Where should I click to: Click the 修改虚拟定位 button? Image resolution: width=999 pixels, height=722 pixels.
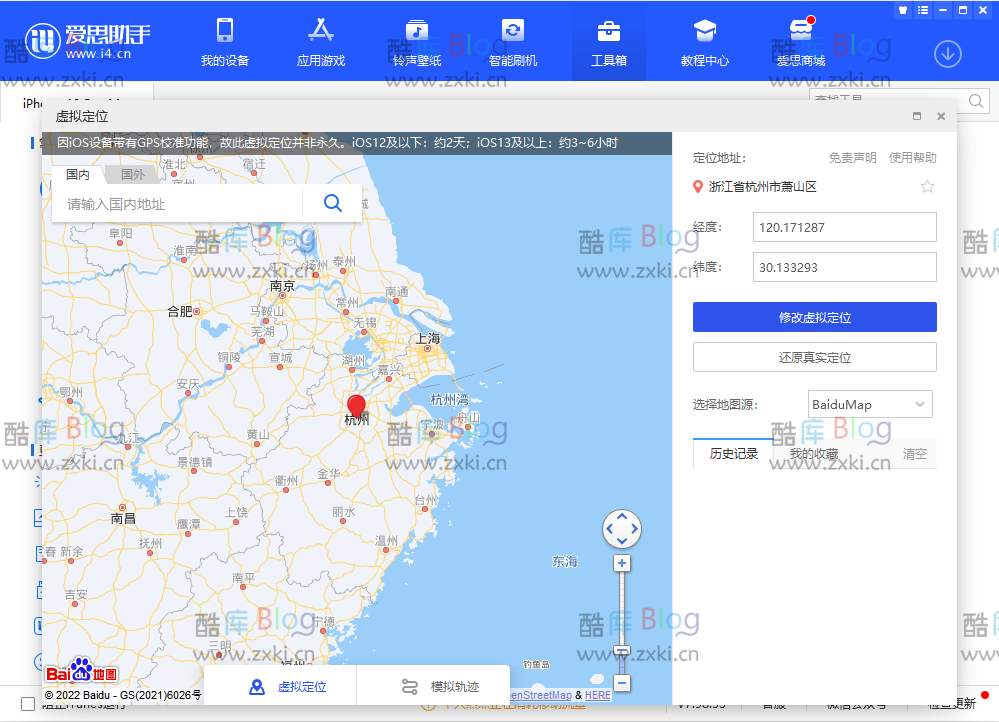point(814,317)
